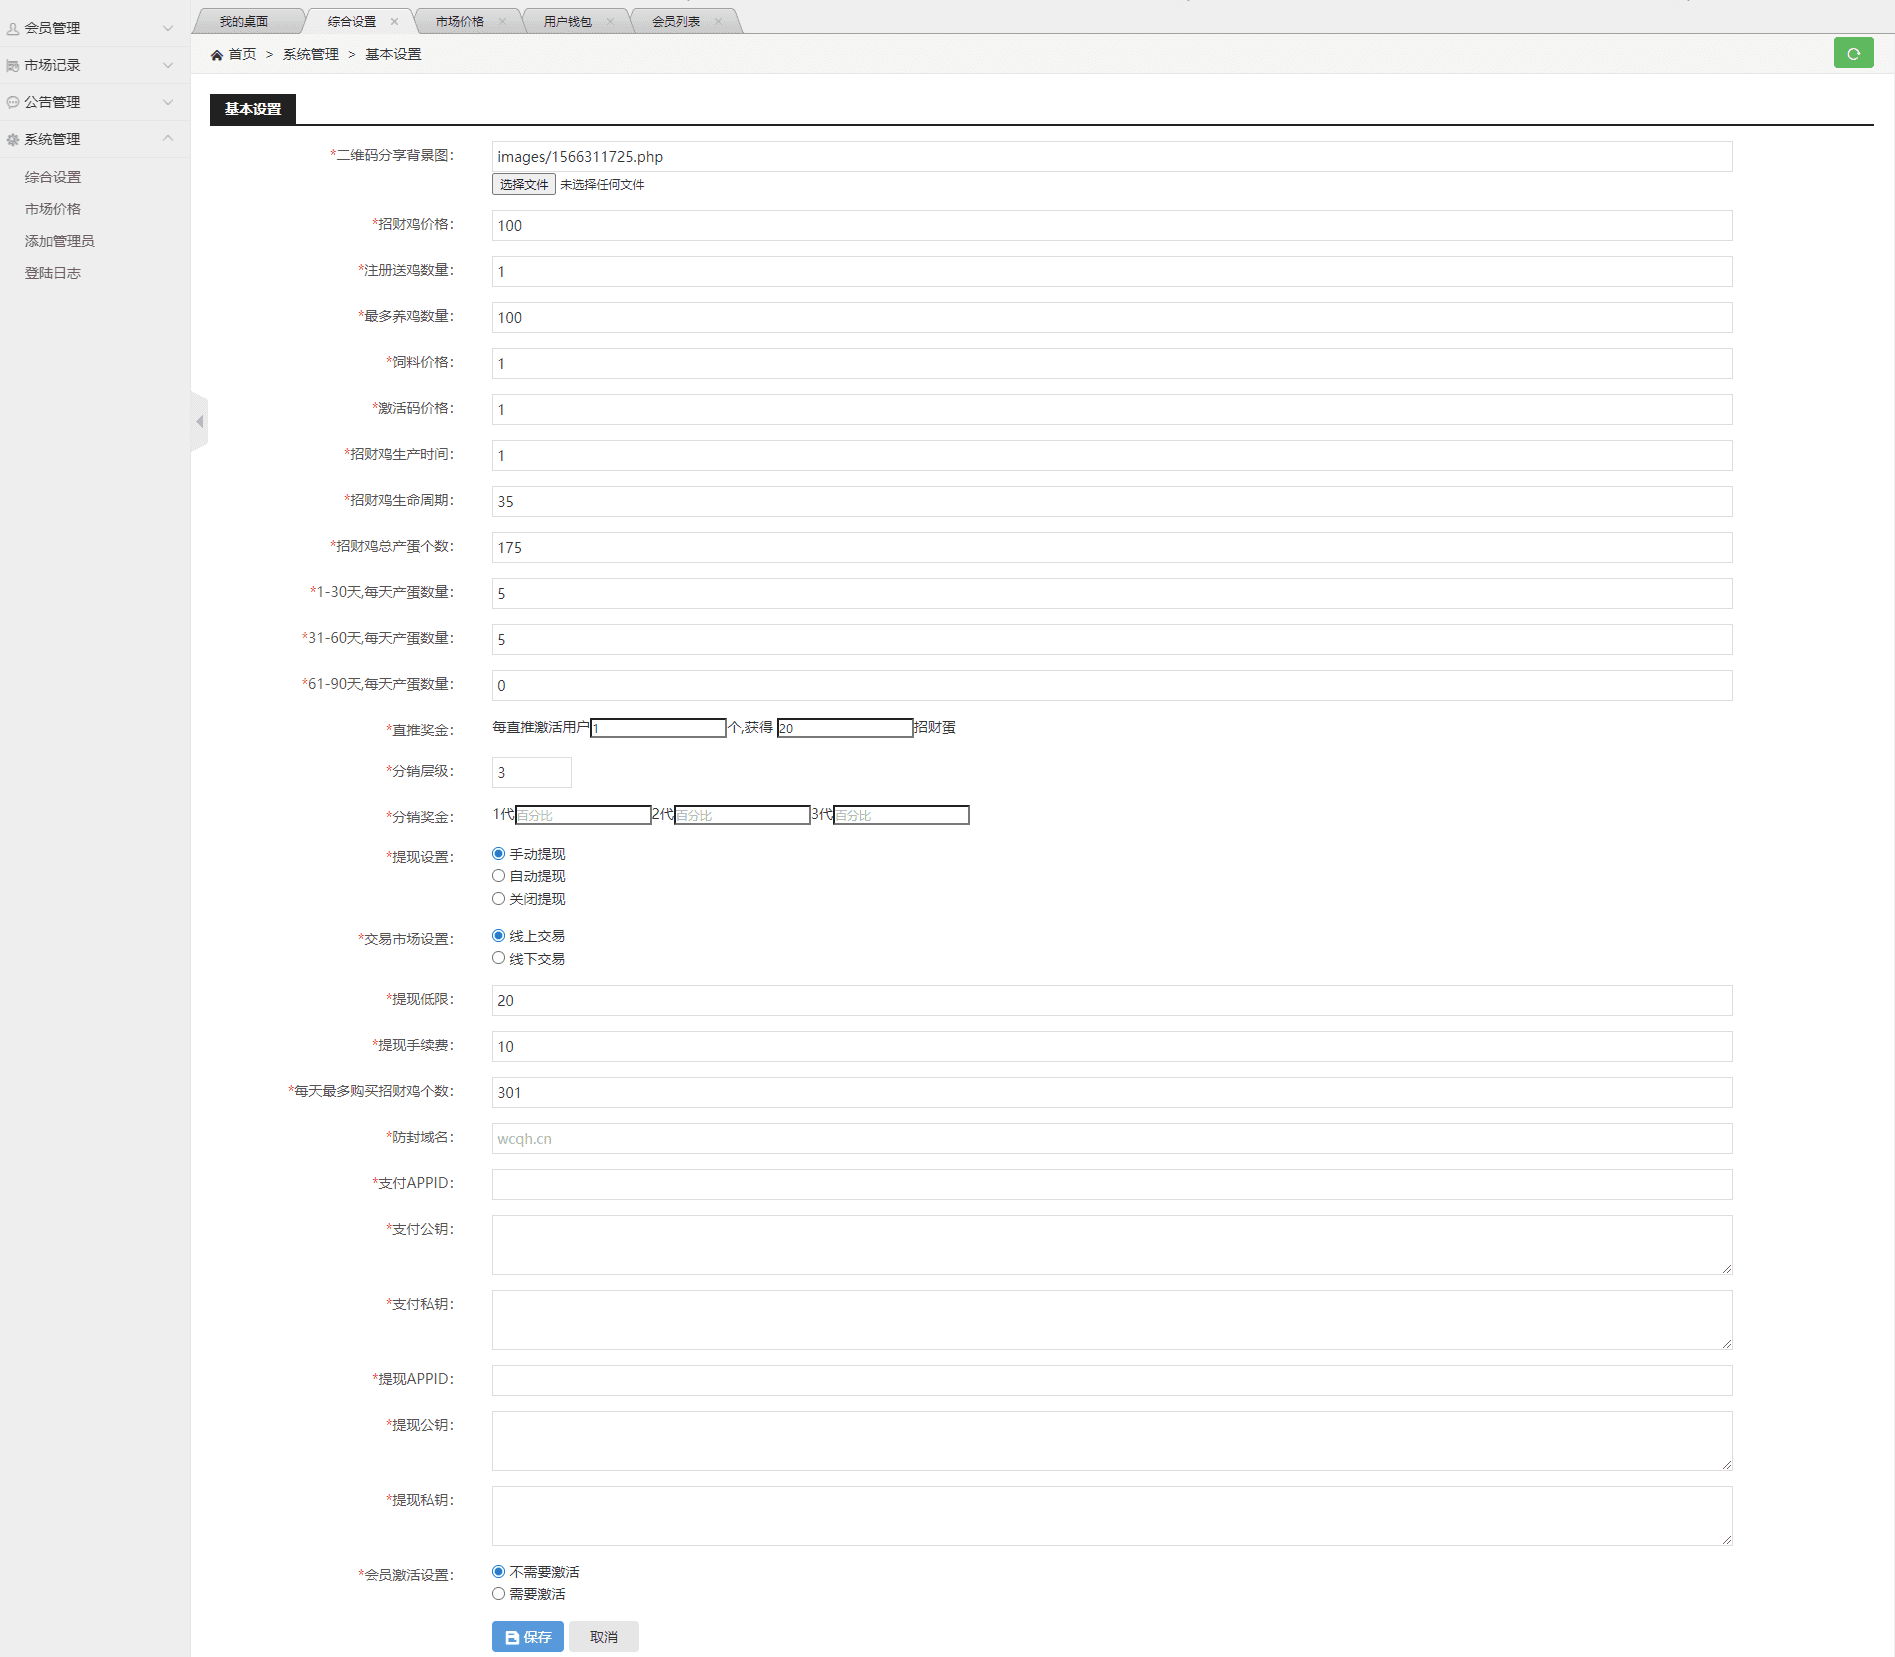Select 需要激活 for member activation

tap(498, 1594)
